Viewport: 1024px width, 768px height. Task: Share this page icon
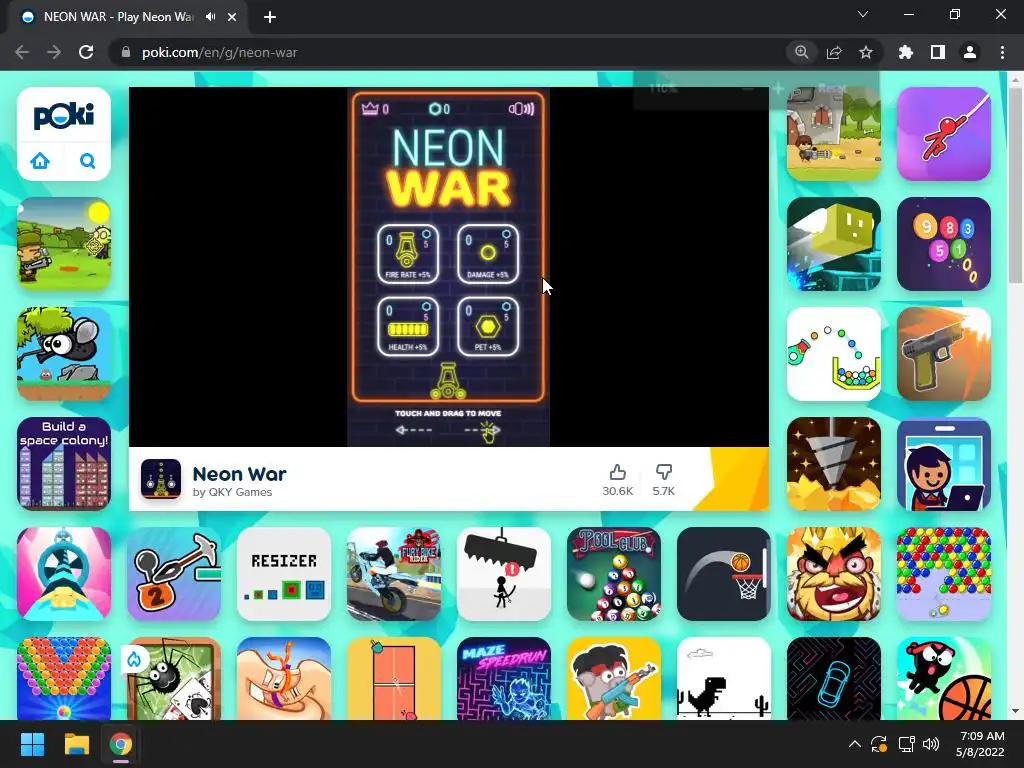point(834,52)
